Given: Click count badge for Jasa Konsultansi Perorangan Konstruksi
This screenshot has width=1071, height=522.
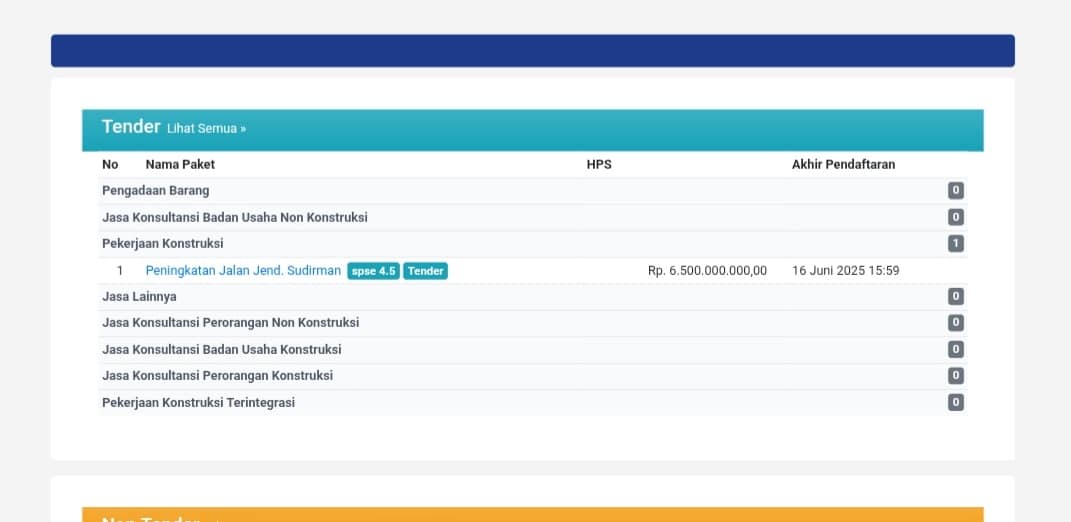Looking at the screenshot, I should (x=956, y=376).
